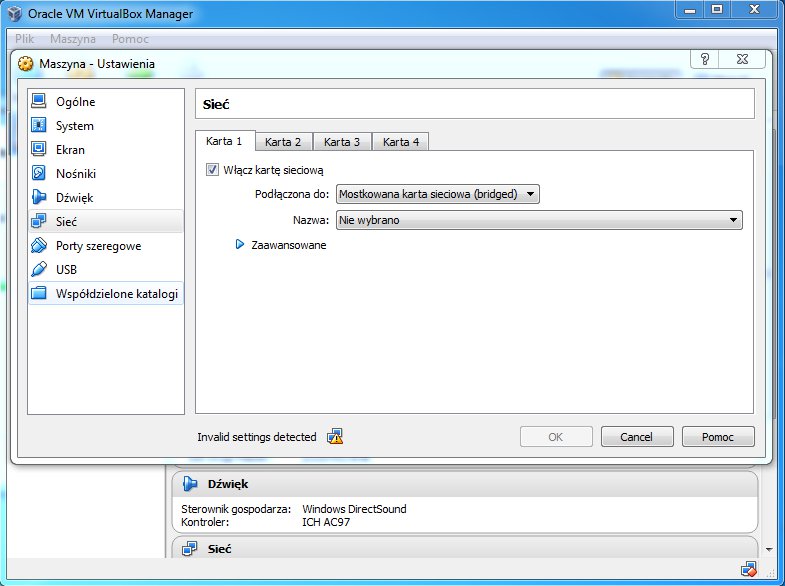Open the Ogólne settings category

106,102
